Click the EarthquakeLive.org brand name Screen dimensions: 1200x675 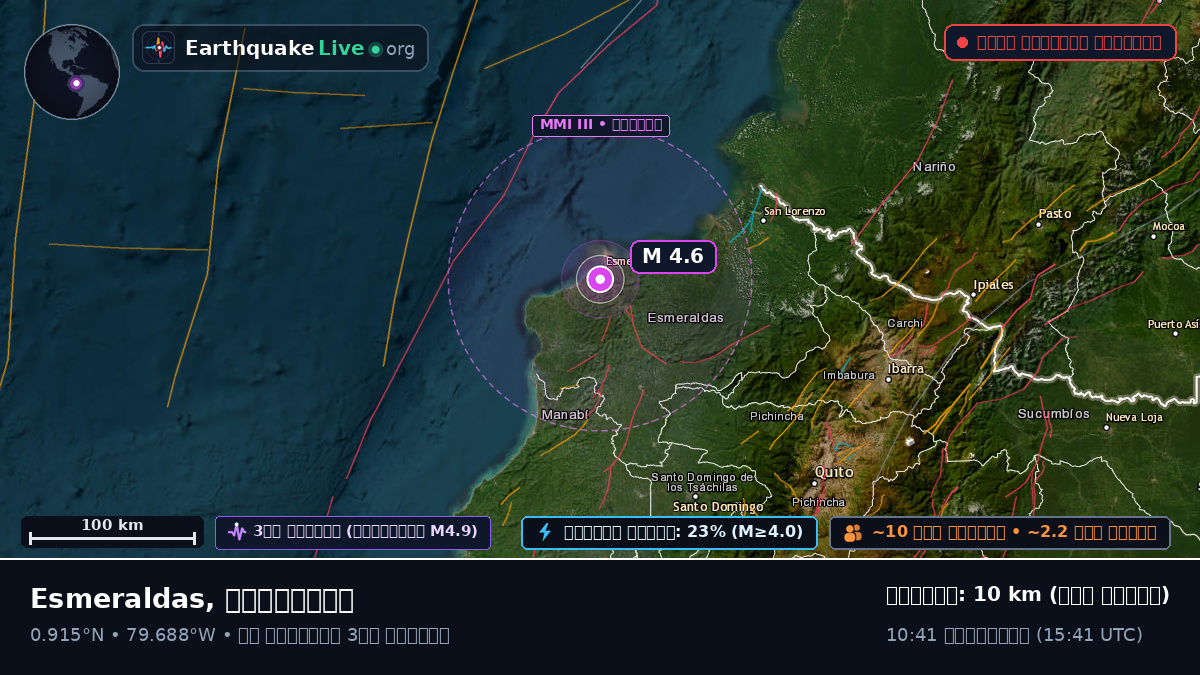tap(300, 48)
